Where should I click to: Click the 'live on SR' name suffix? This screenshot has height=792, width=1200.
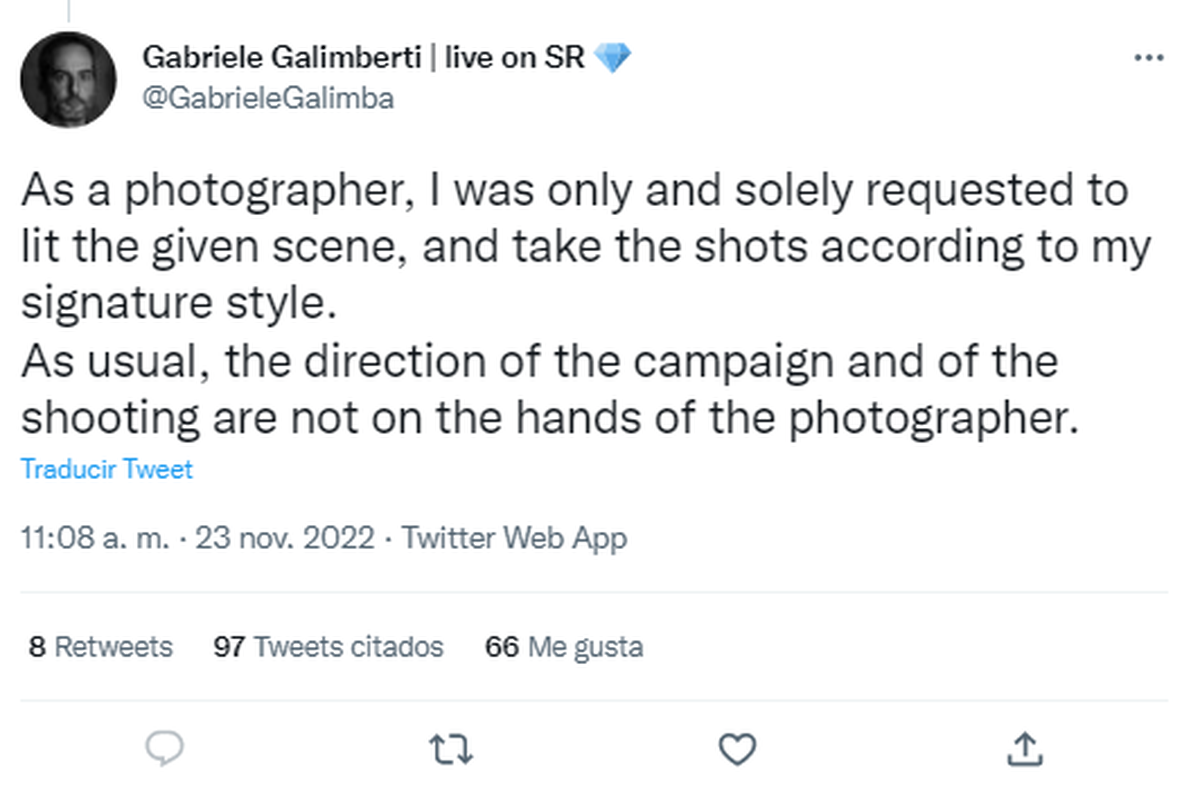(x=514, y=58)
